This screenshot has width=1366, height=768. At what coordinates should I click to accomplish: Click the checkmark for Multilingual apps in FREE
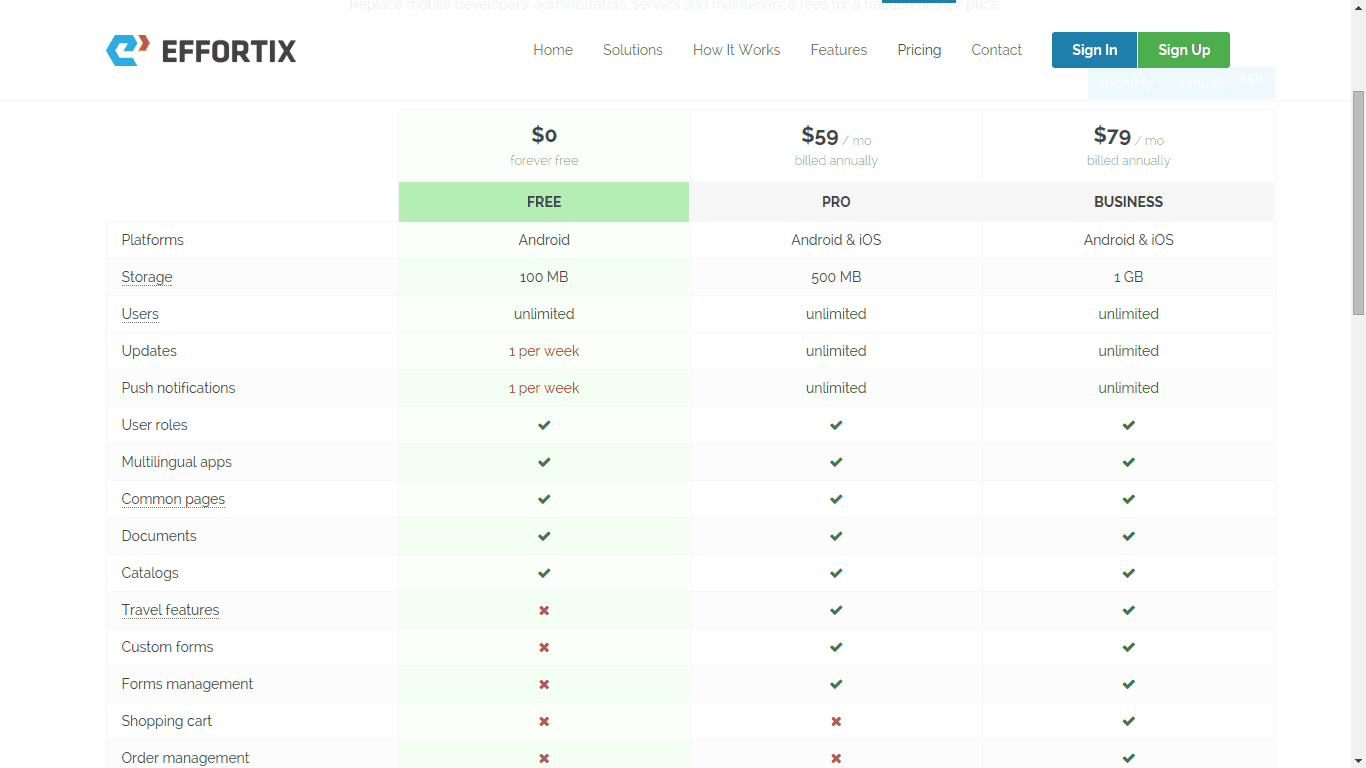click(x=544, y=462)
